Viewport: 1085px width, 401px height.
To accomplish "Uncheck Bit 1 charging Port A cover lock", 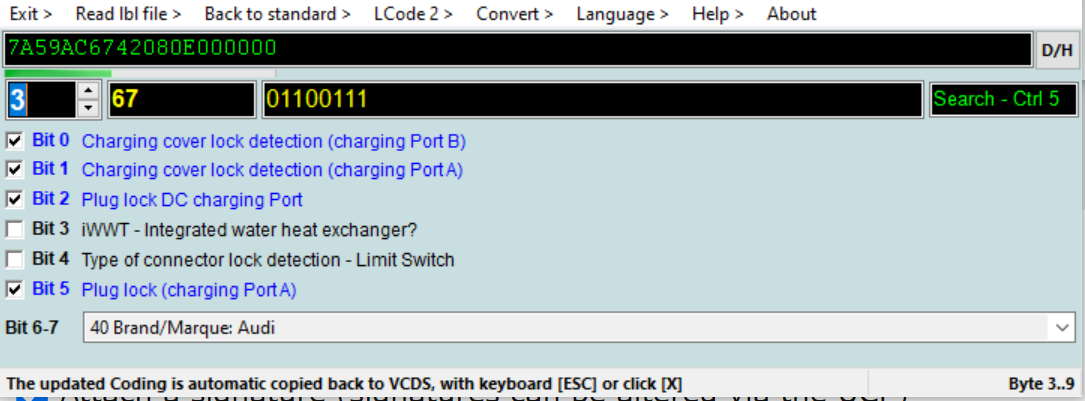I will (x=15, y=170).
